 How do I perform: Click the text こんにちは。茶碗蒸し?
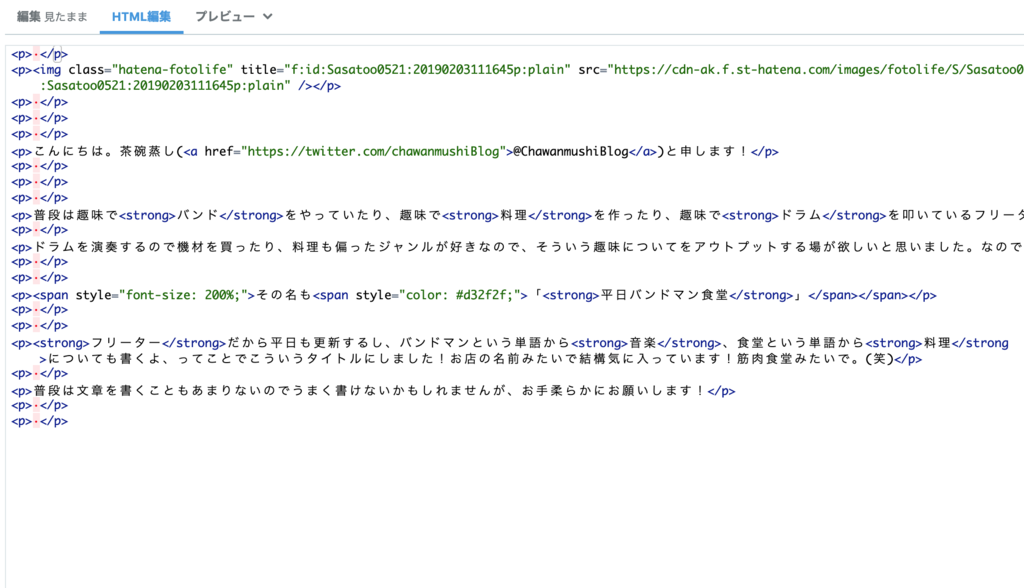click(104, 152)
